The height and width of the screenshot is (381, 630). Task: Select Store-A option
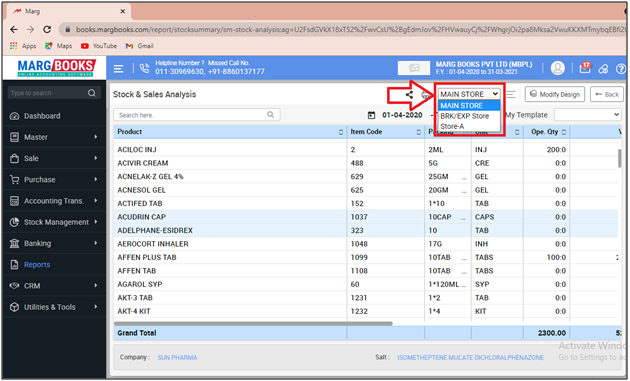[x=469, y=127]
